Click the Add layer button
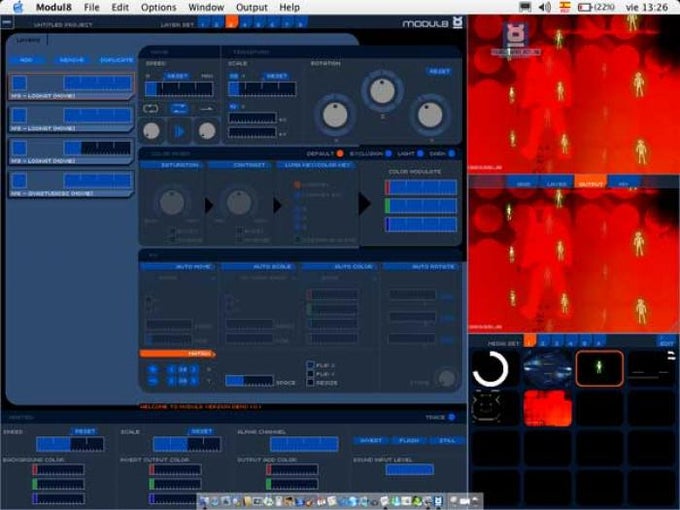Viewport: 680px width, 510px height. tap(26, 60)
